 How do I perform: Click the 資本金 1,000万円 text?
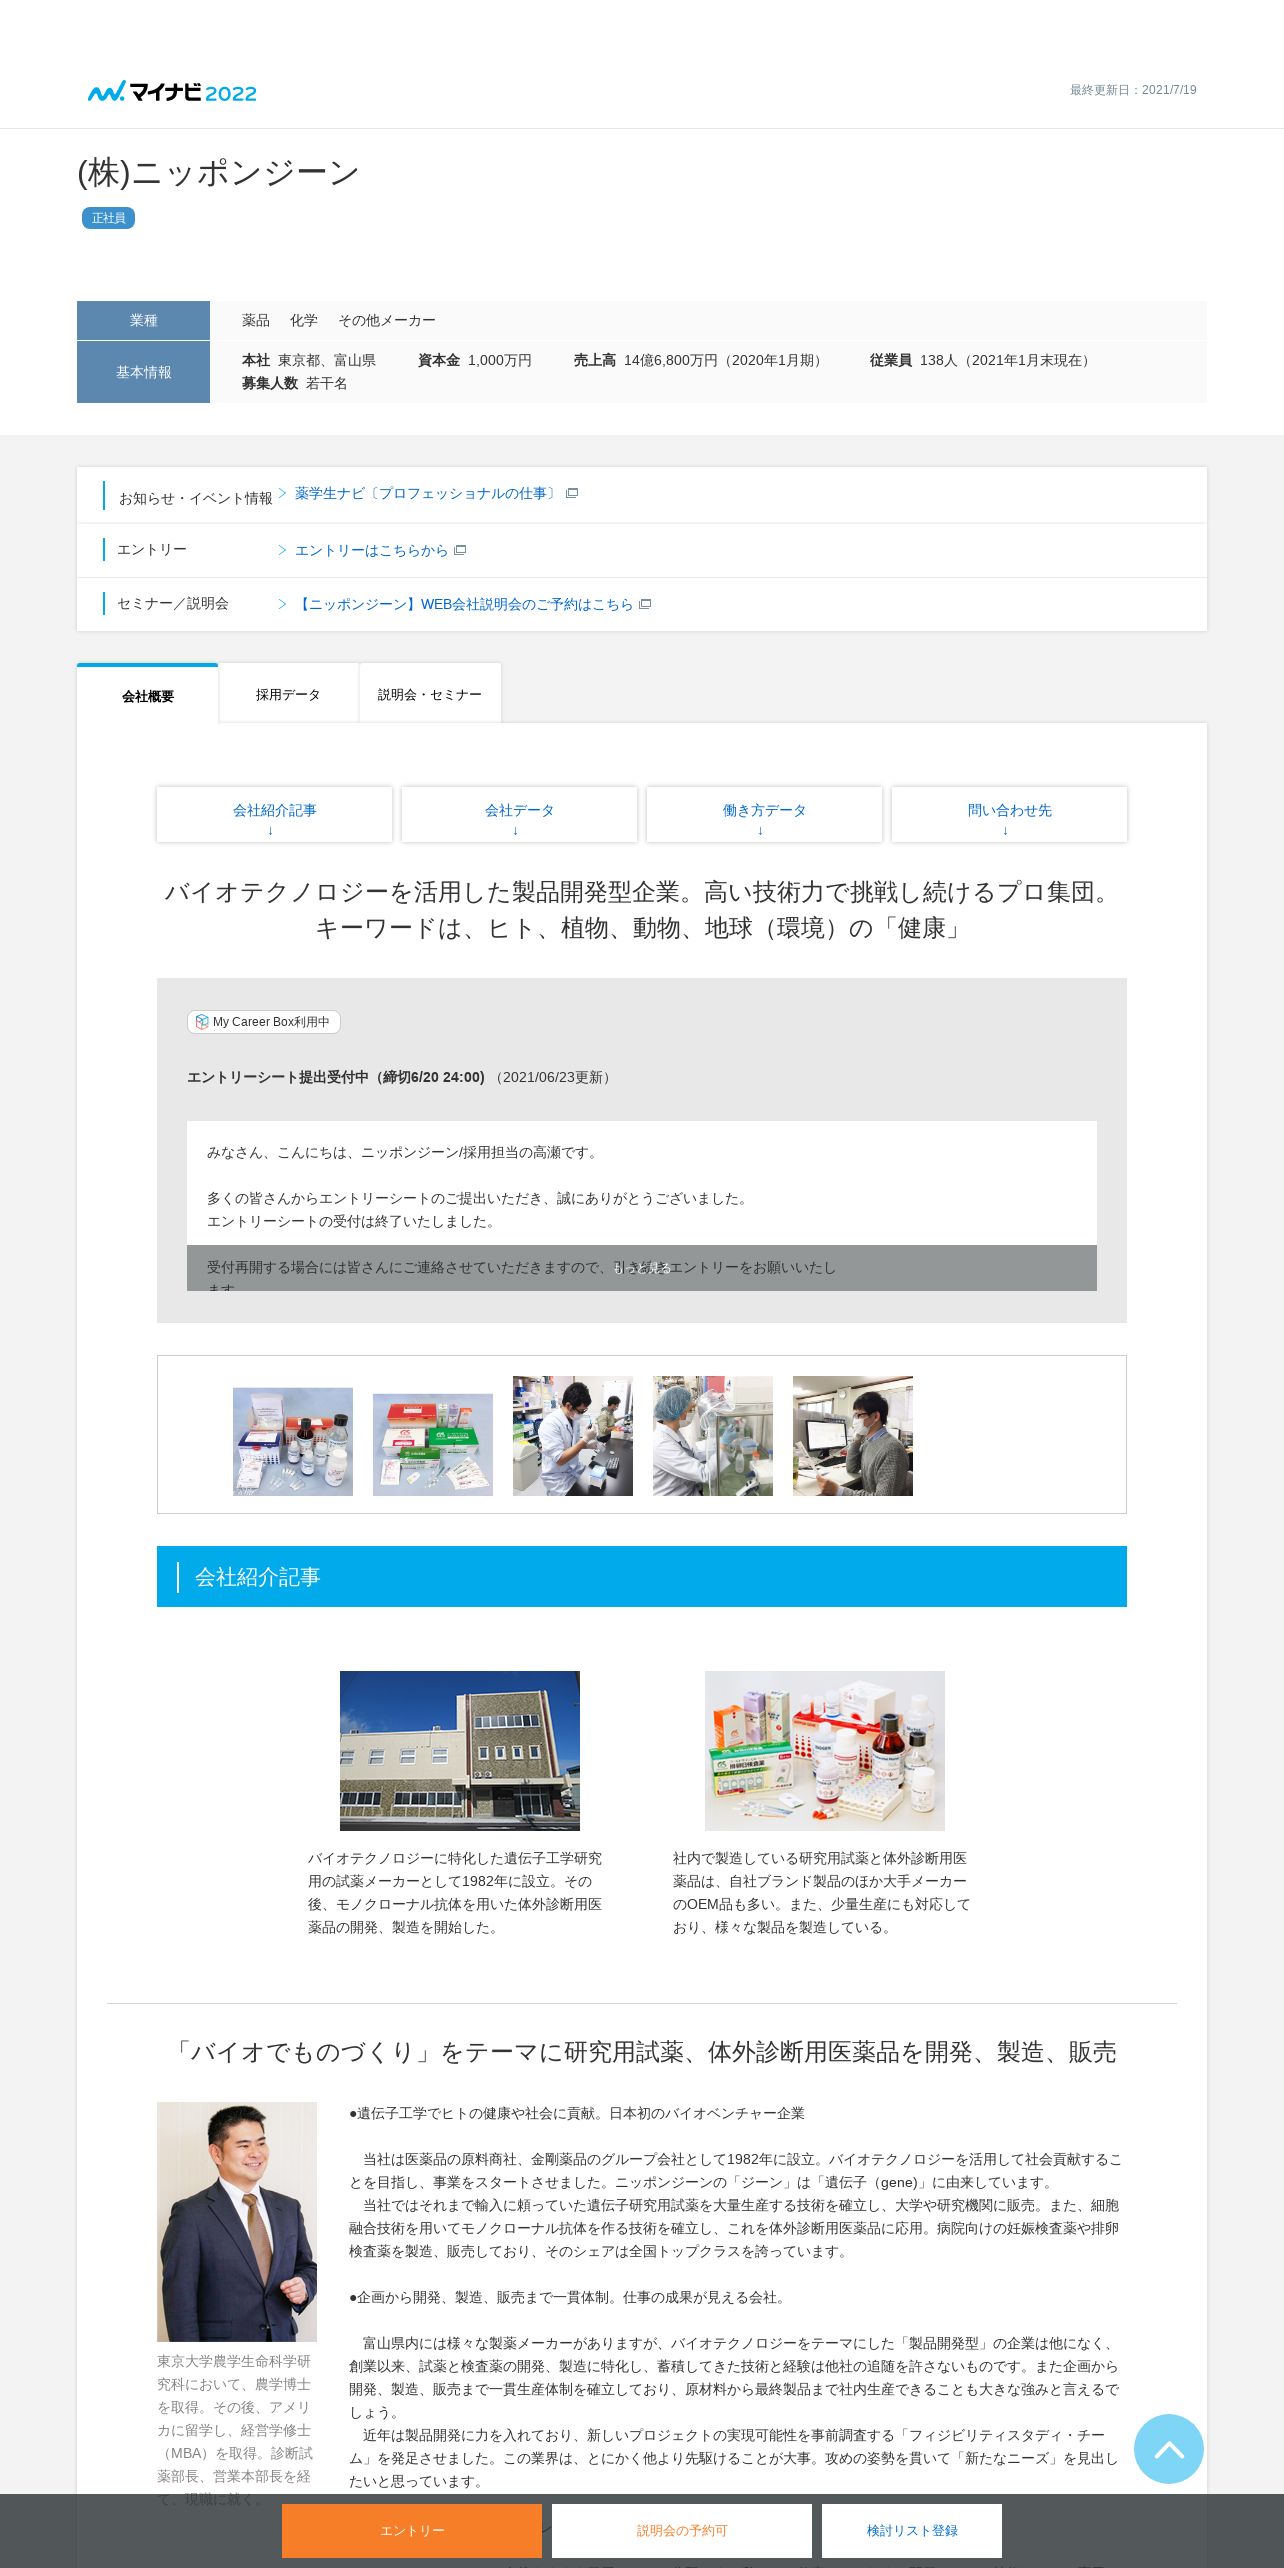point(474,360)
